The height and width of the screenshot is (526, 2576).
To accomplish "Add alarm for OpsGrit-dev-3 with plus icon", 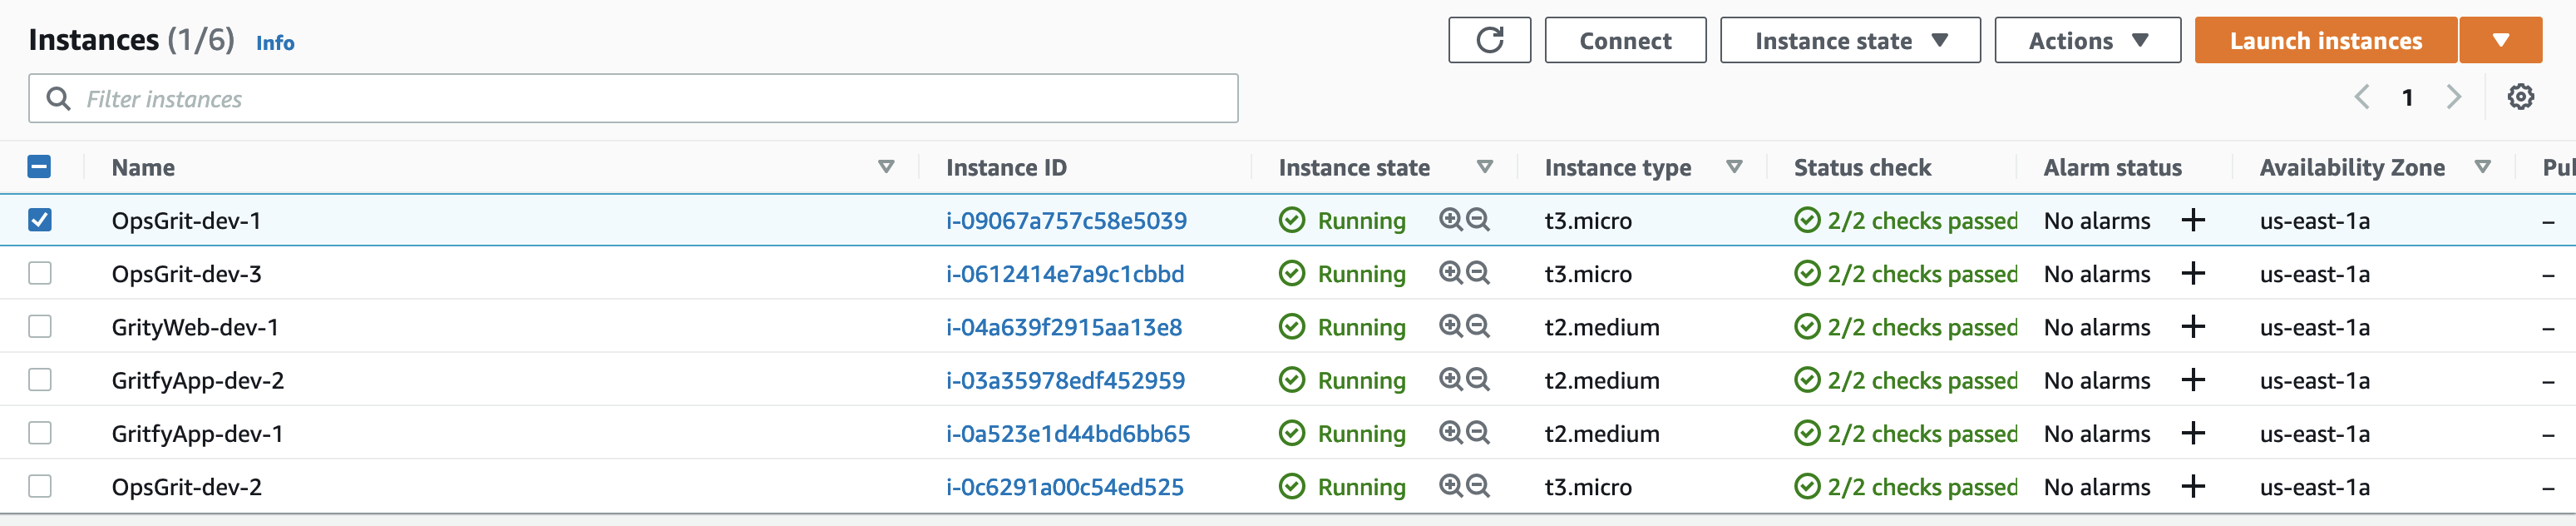I will [2193, 273].
